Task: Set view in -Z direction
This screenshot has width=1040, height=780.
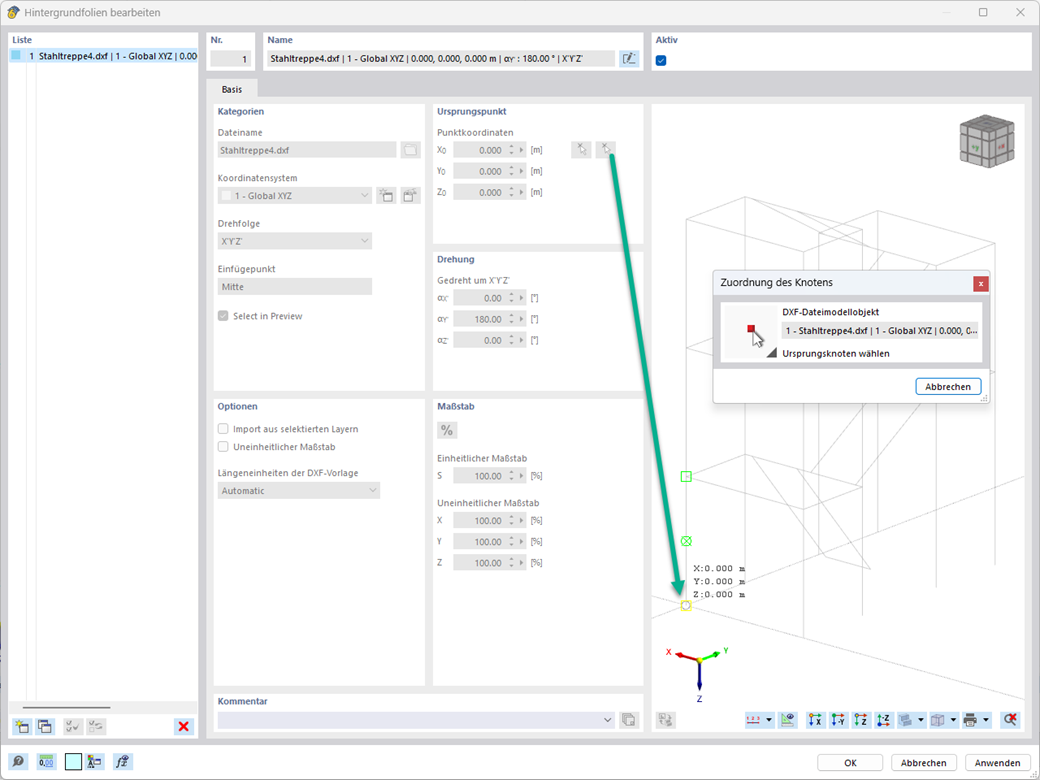Action: (x=883, y=720)
